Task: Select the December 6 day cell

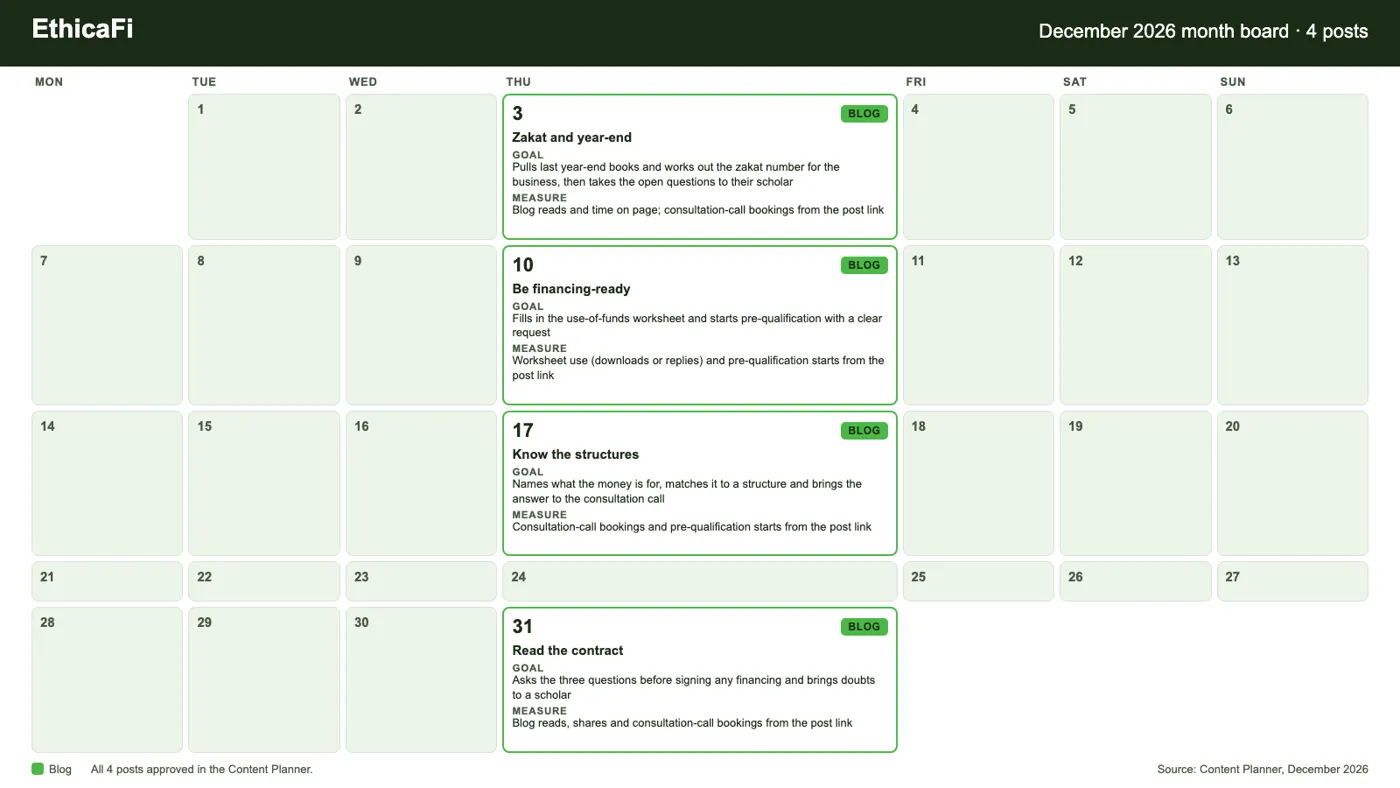Action: 1293,167
